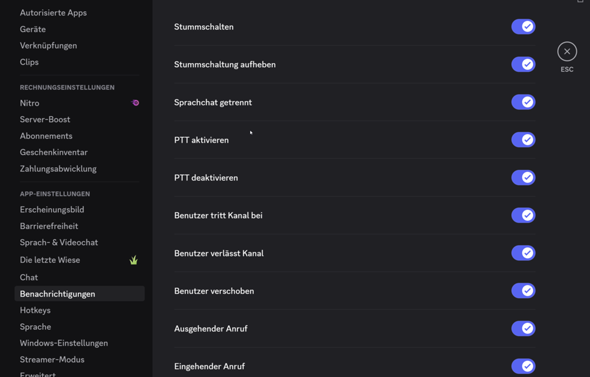The width and height of the screenshot is (590, 377).
Task: Open the Nitro settings page
Action: [79, 103]
